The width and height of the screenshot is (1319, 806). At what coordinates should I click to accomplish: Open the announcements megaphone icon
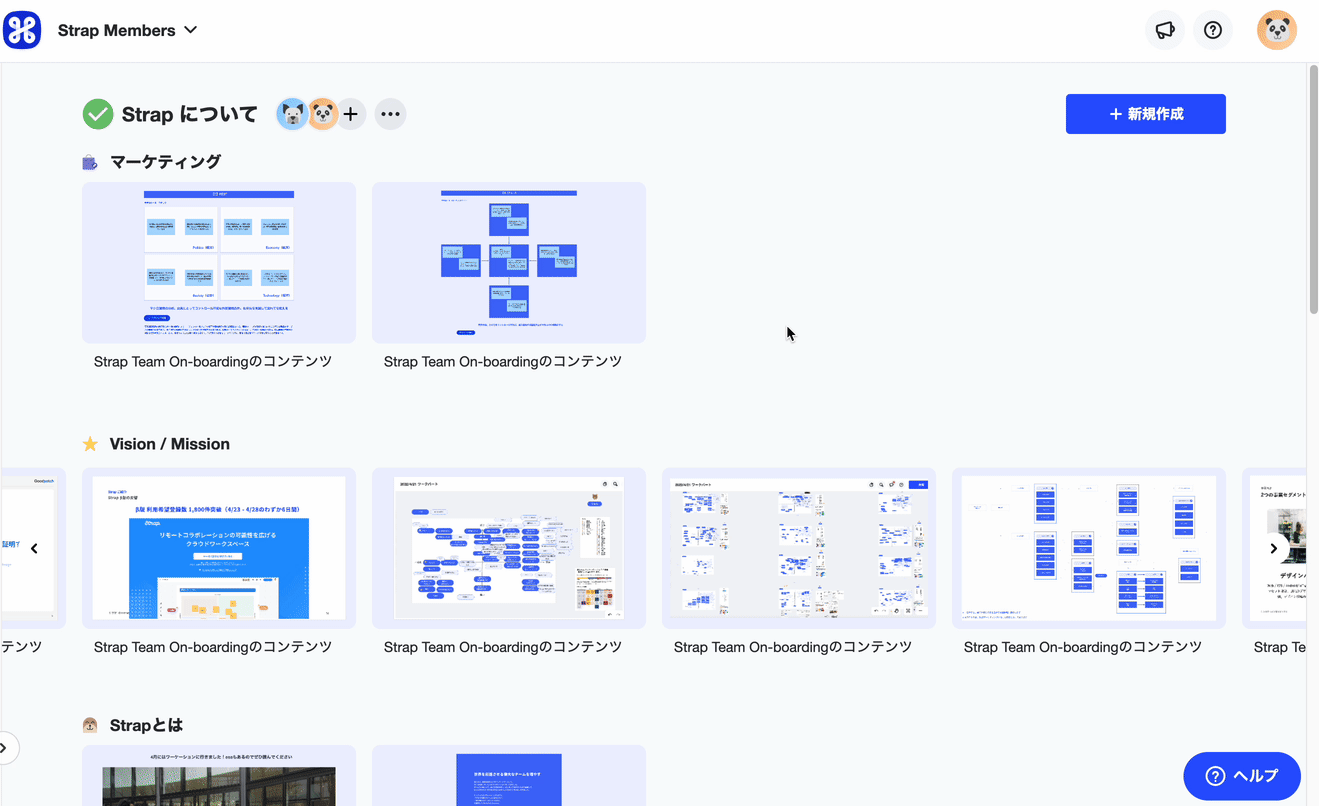(1165, 30)
